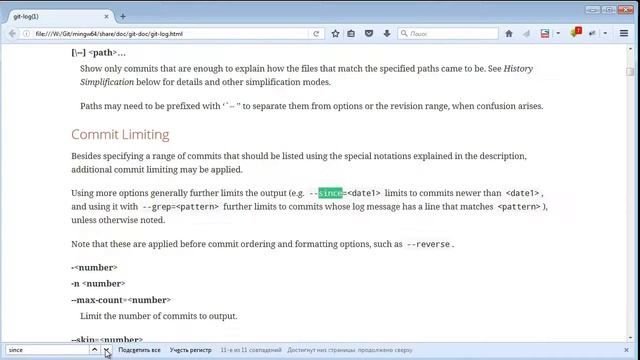Open dropdown next to red image extension
The width and height of the screenshot is (640, 360).
558,34
